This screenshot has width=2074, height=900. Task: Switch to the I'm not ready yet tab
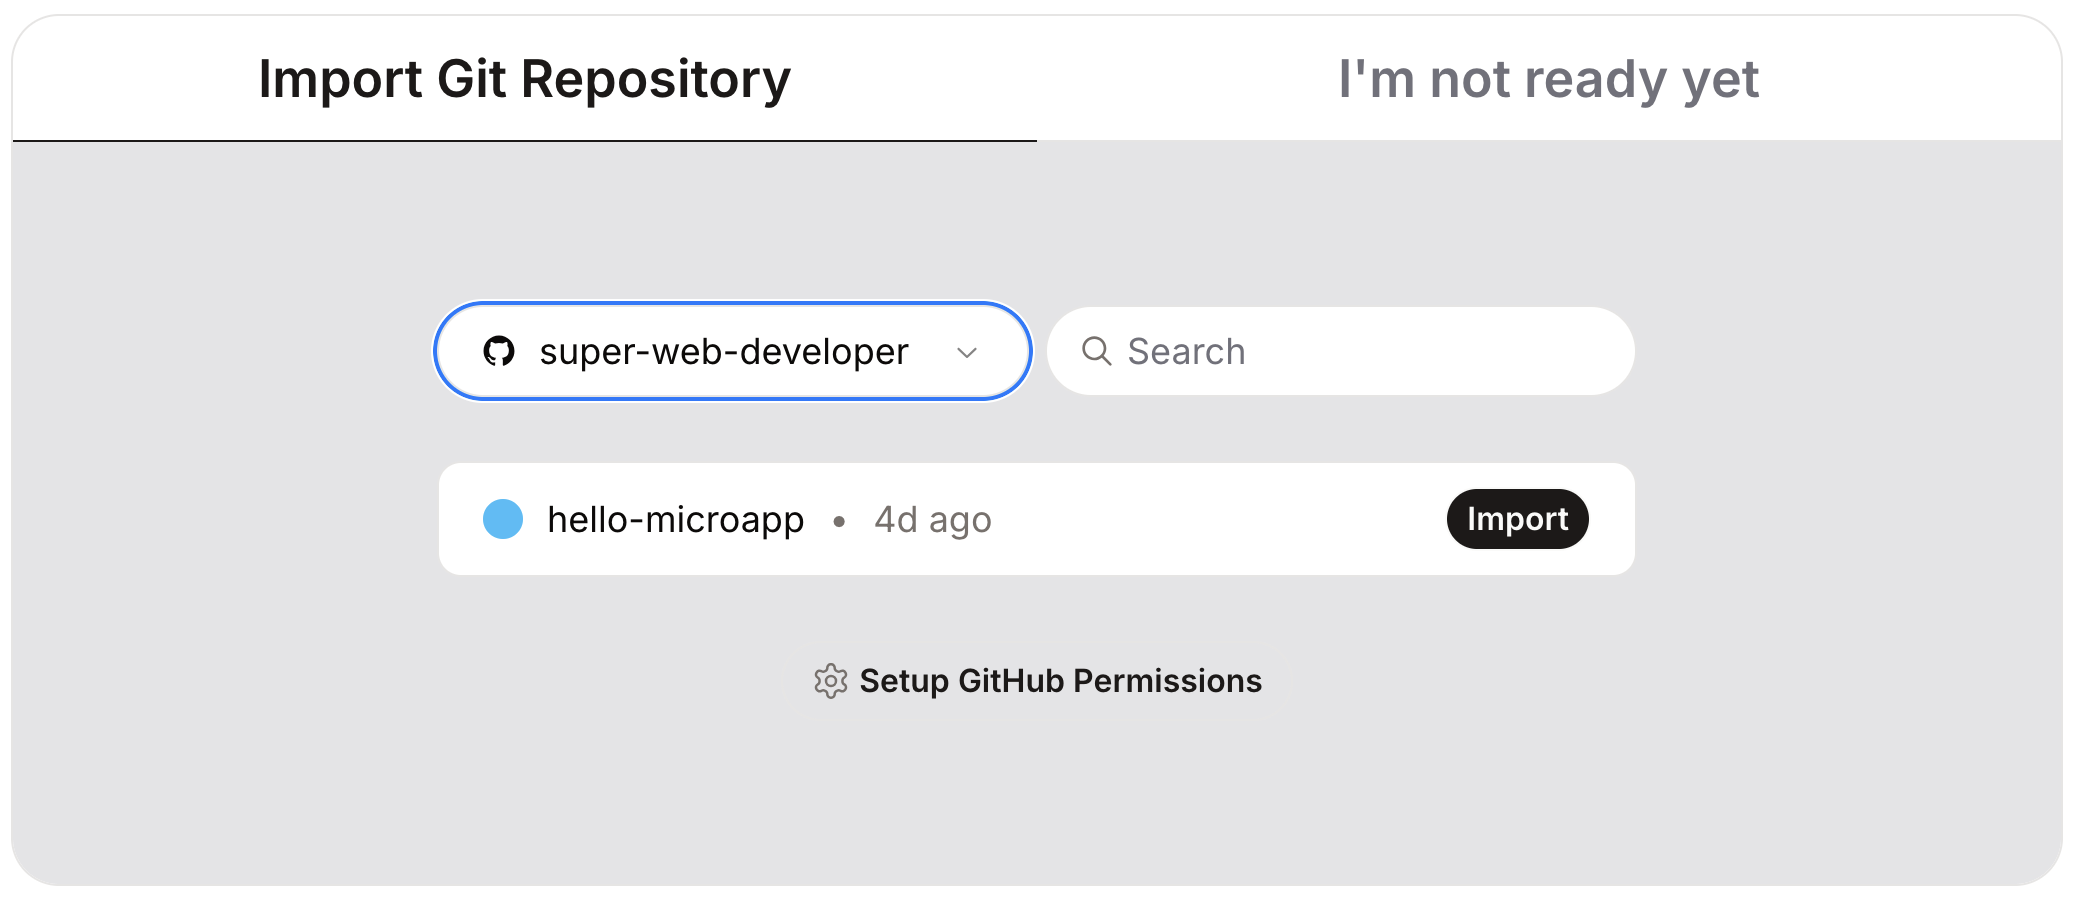click(x=1548, y=80)
